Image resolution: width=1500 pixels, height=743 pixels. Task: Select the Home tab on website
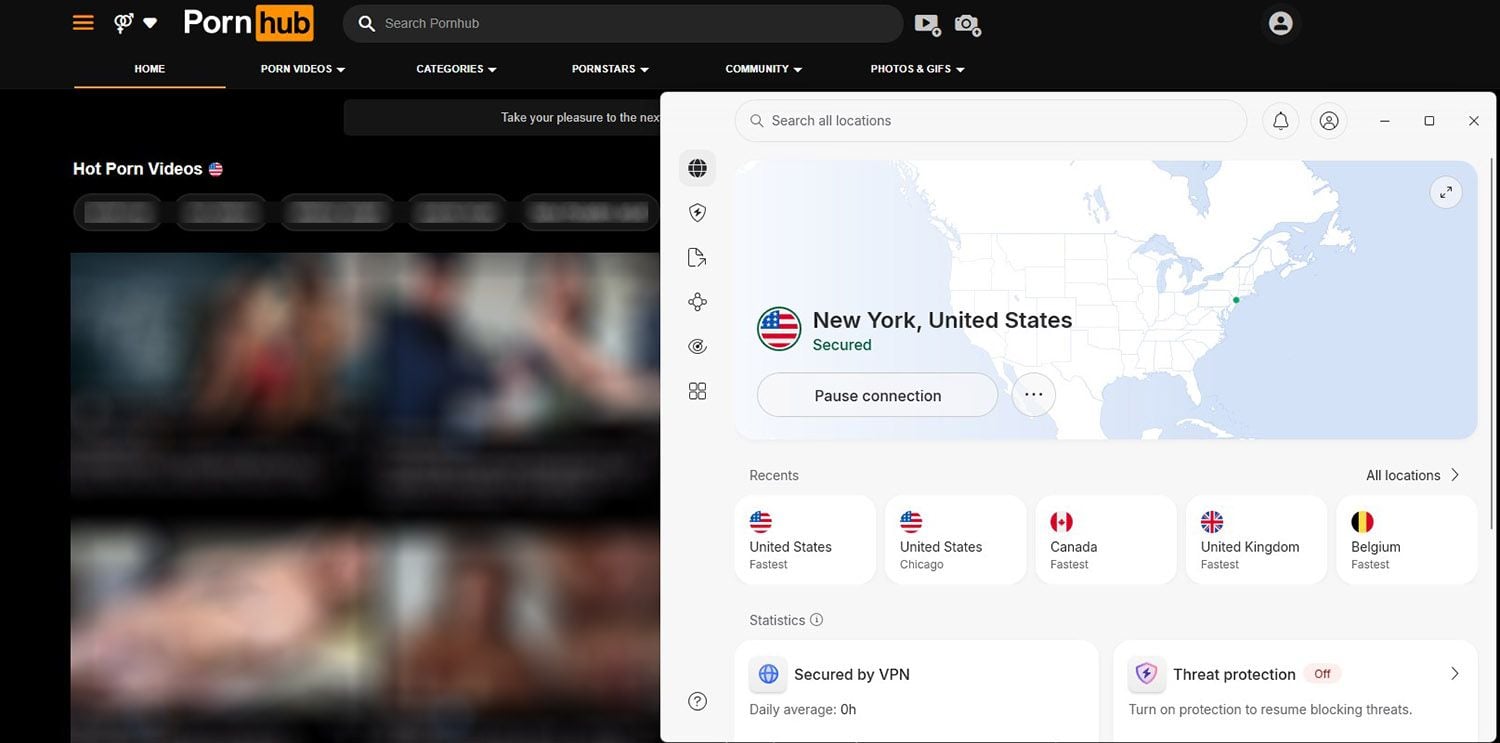149,69
